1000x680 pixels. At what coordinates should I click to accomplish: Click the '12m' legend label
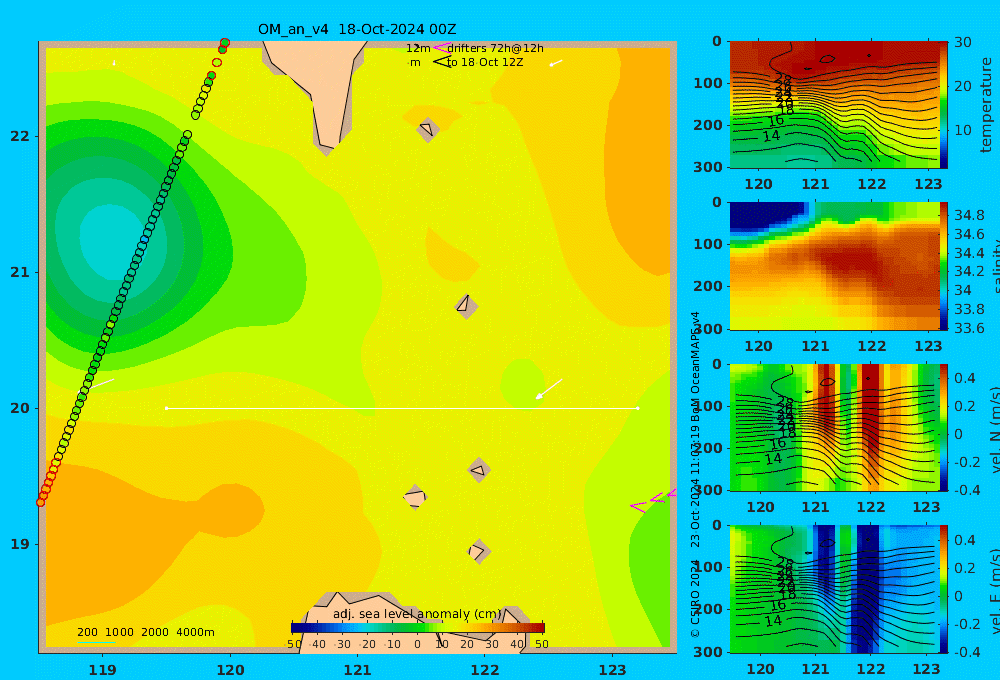418,48
